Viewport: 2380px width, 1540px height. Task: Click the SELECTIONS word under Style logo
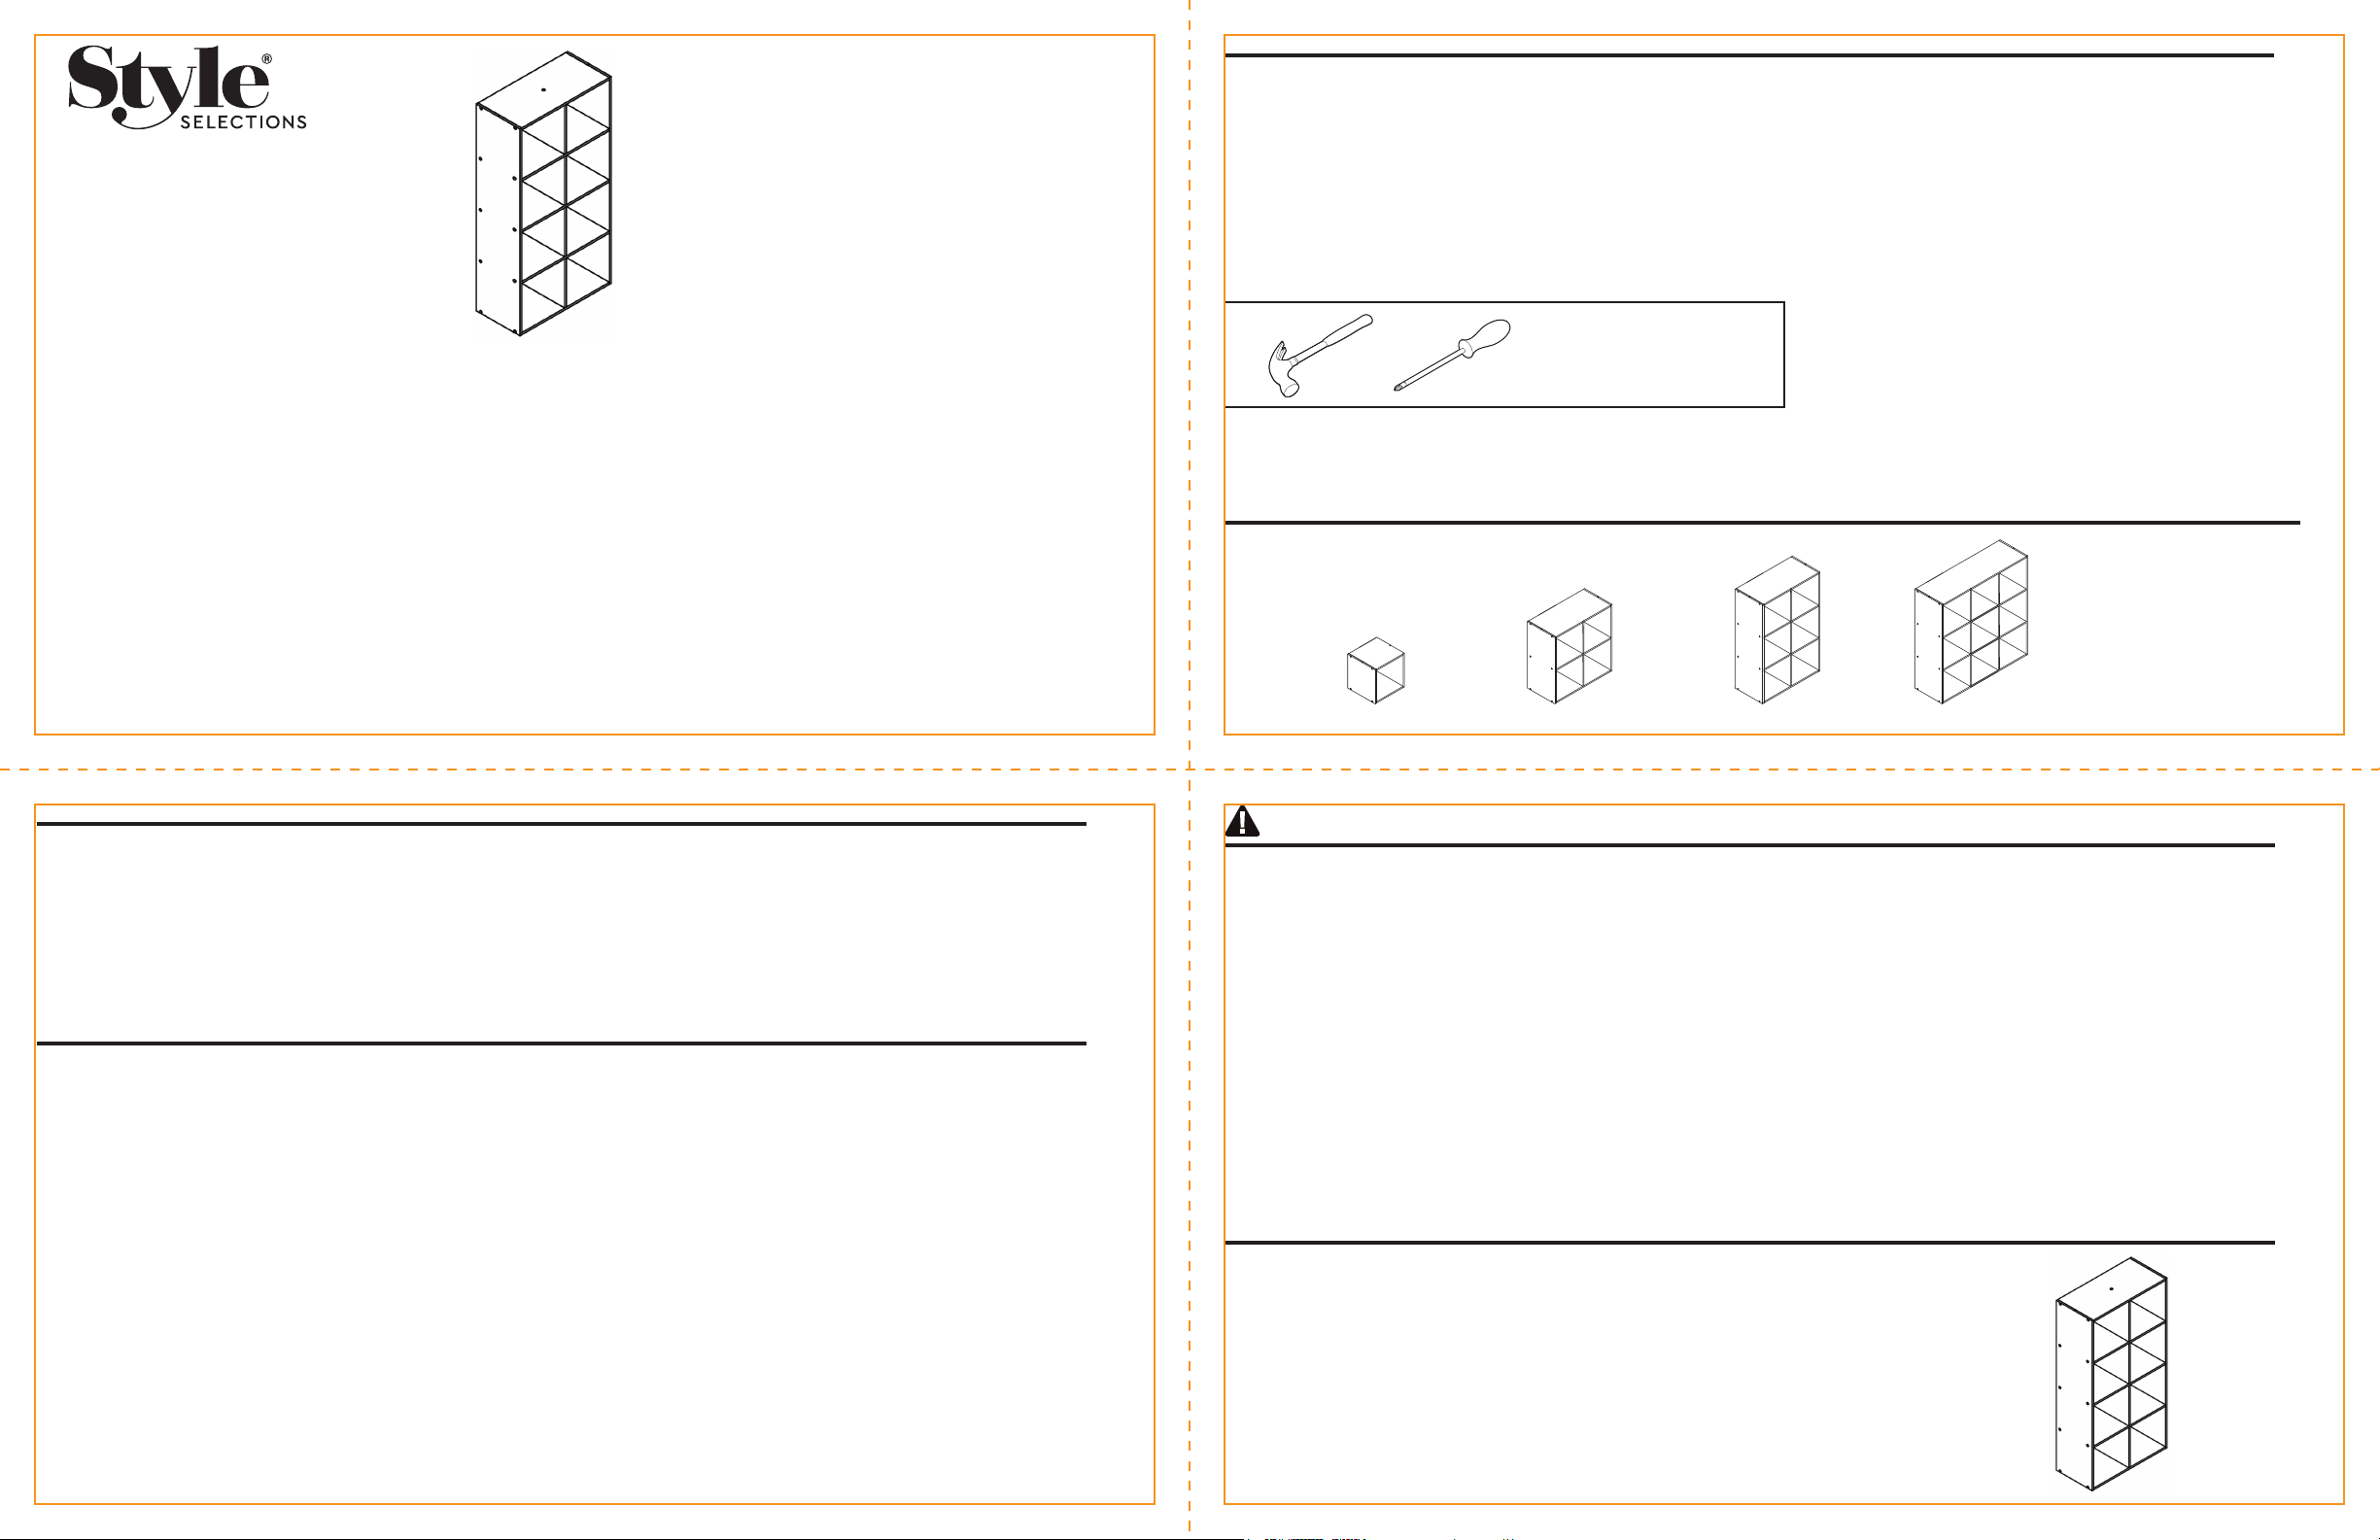(x=243, y=122)
